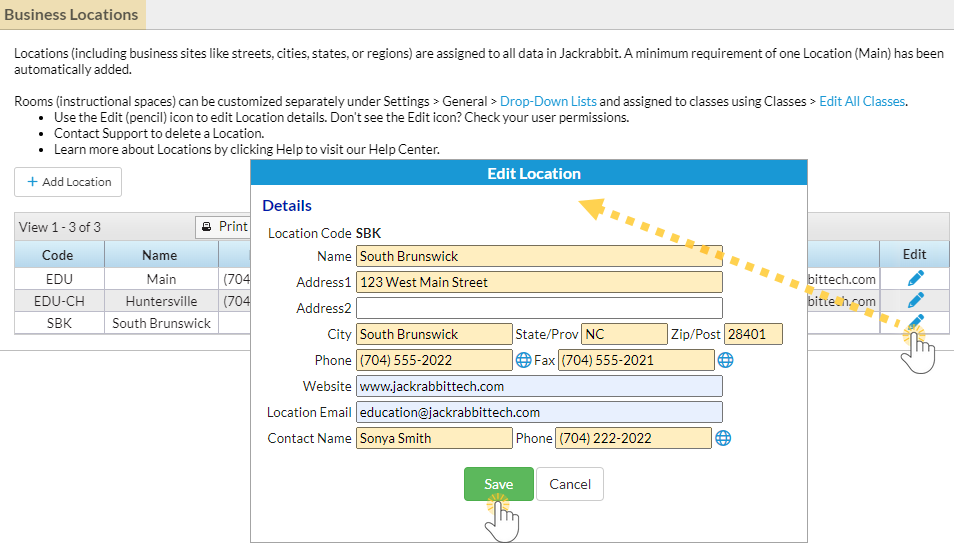
Task: Click the edit pencil for the EDU row
Action: click(x=916, y=279)
